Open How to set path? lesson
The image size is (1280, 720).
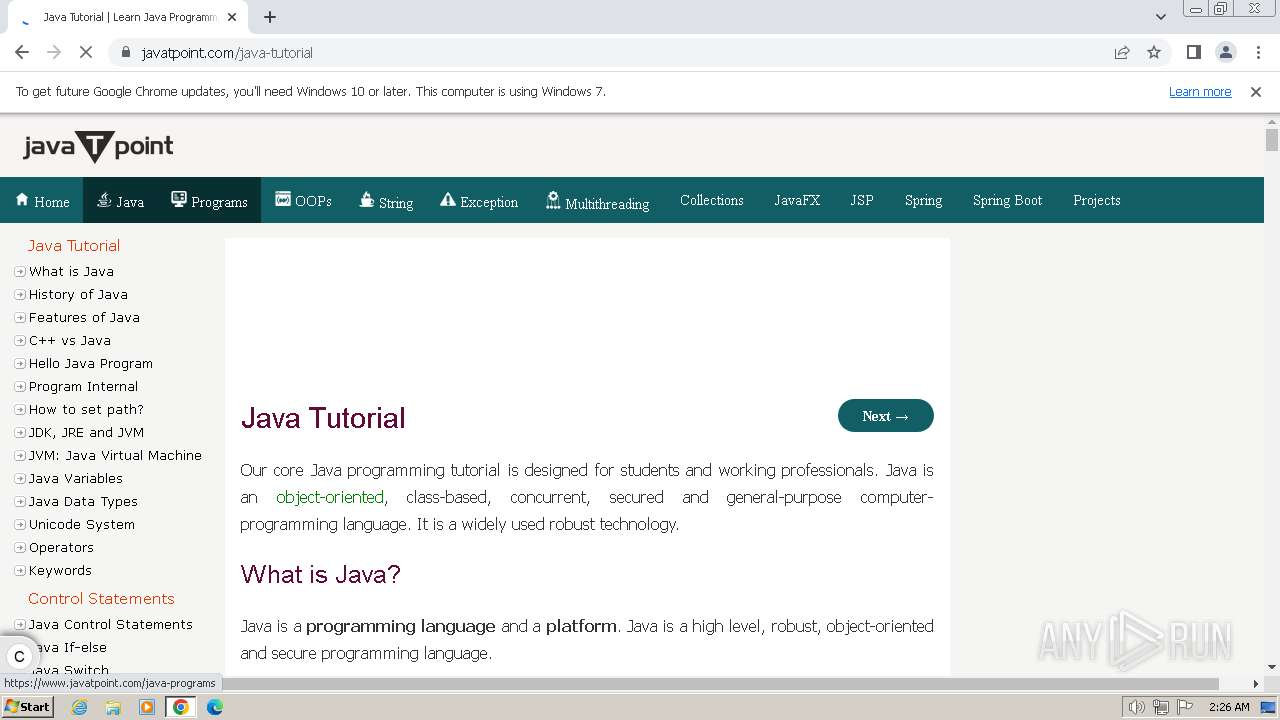pos(86,409)
